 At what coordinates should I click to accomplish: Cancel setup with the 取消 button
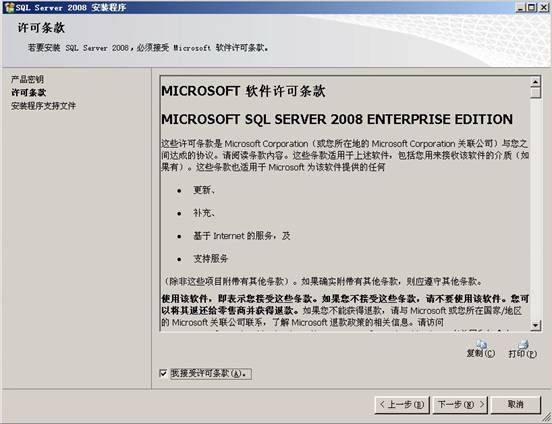(516, 405)
